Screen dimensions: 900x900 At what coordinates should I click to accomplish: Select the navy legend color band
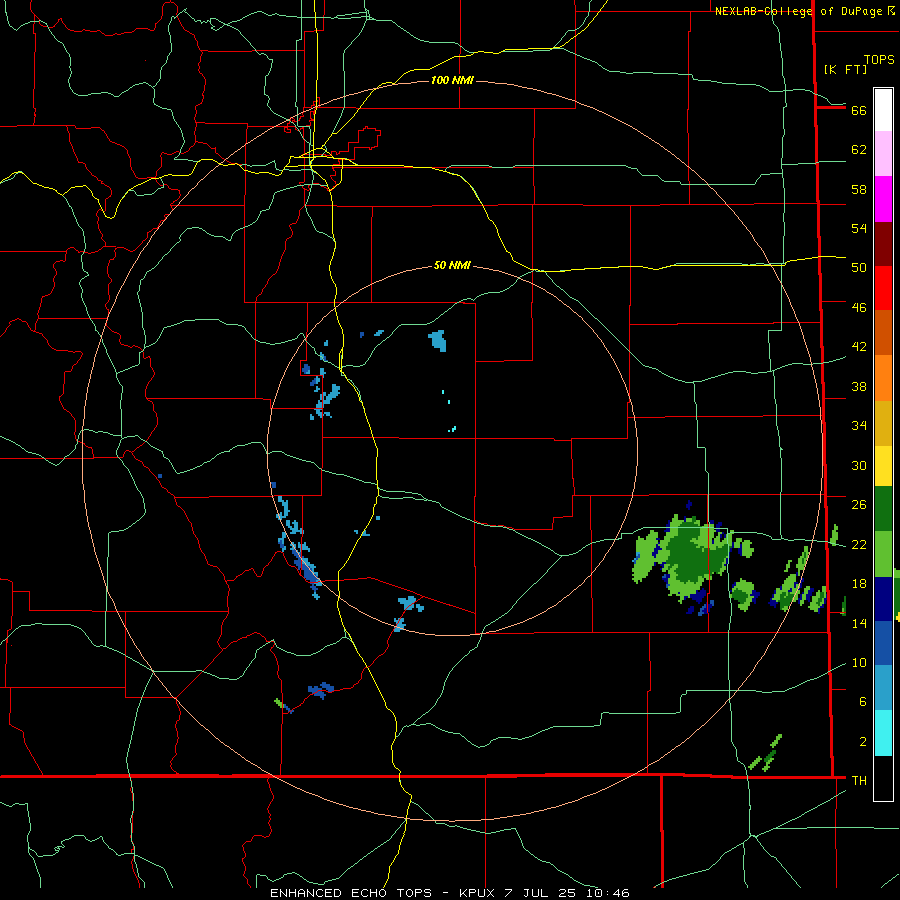pyautogui.click(x=883, y=599)
